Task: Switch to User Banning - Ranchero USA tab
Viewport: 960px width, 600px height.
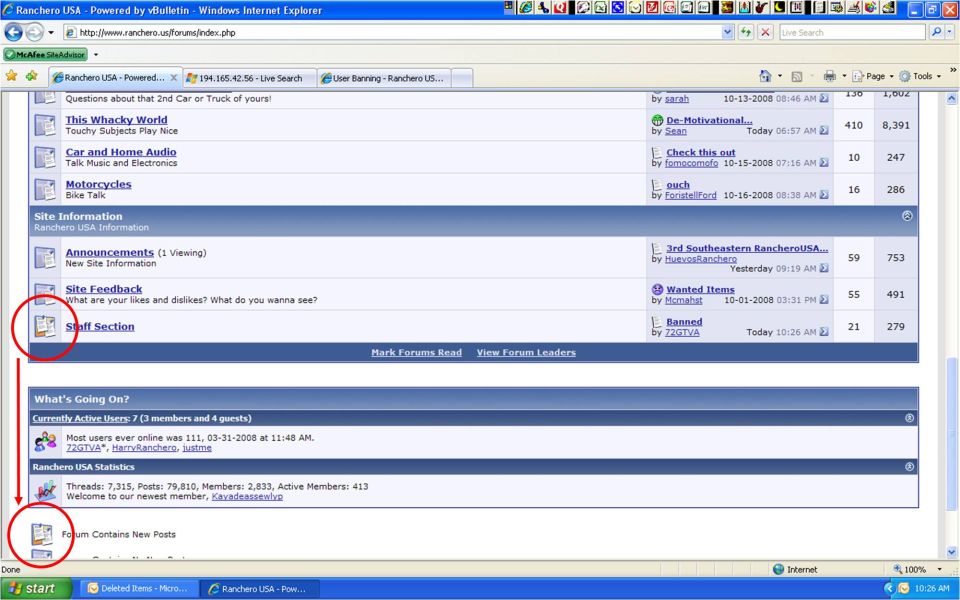Action: tap(384, 78)
